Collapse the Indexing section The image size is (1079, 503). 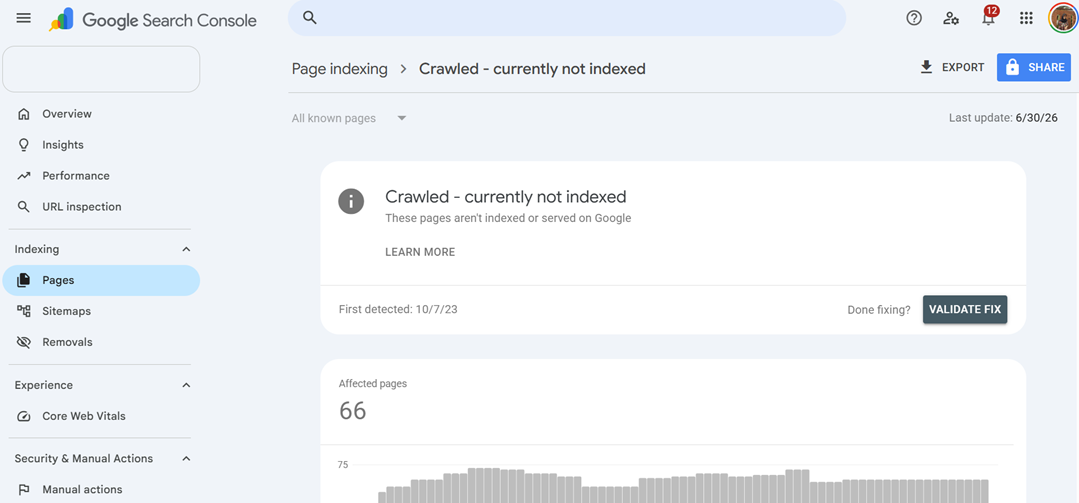[x=186, y=249]
